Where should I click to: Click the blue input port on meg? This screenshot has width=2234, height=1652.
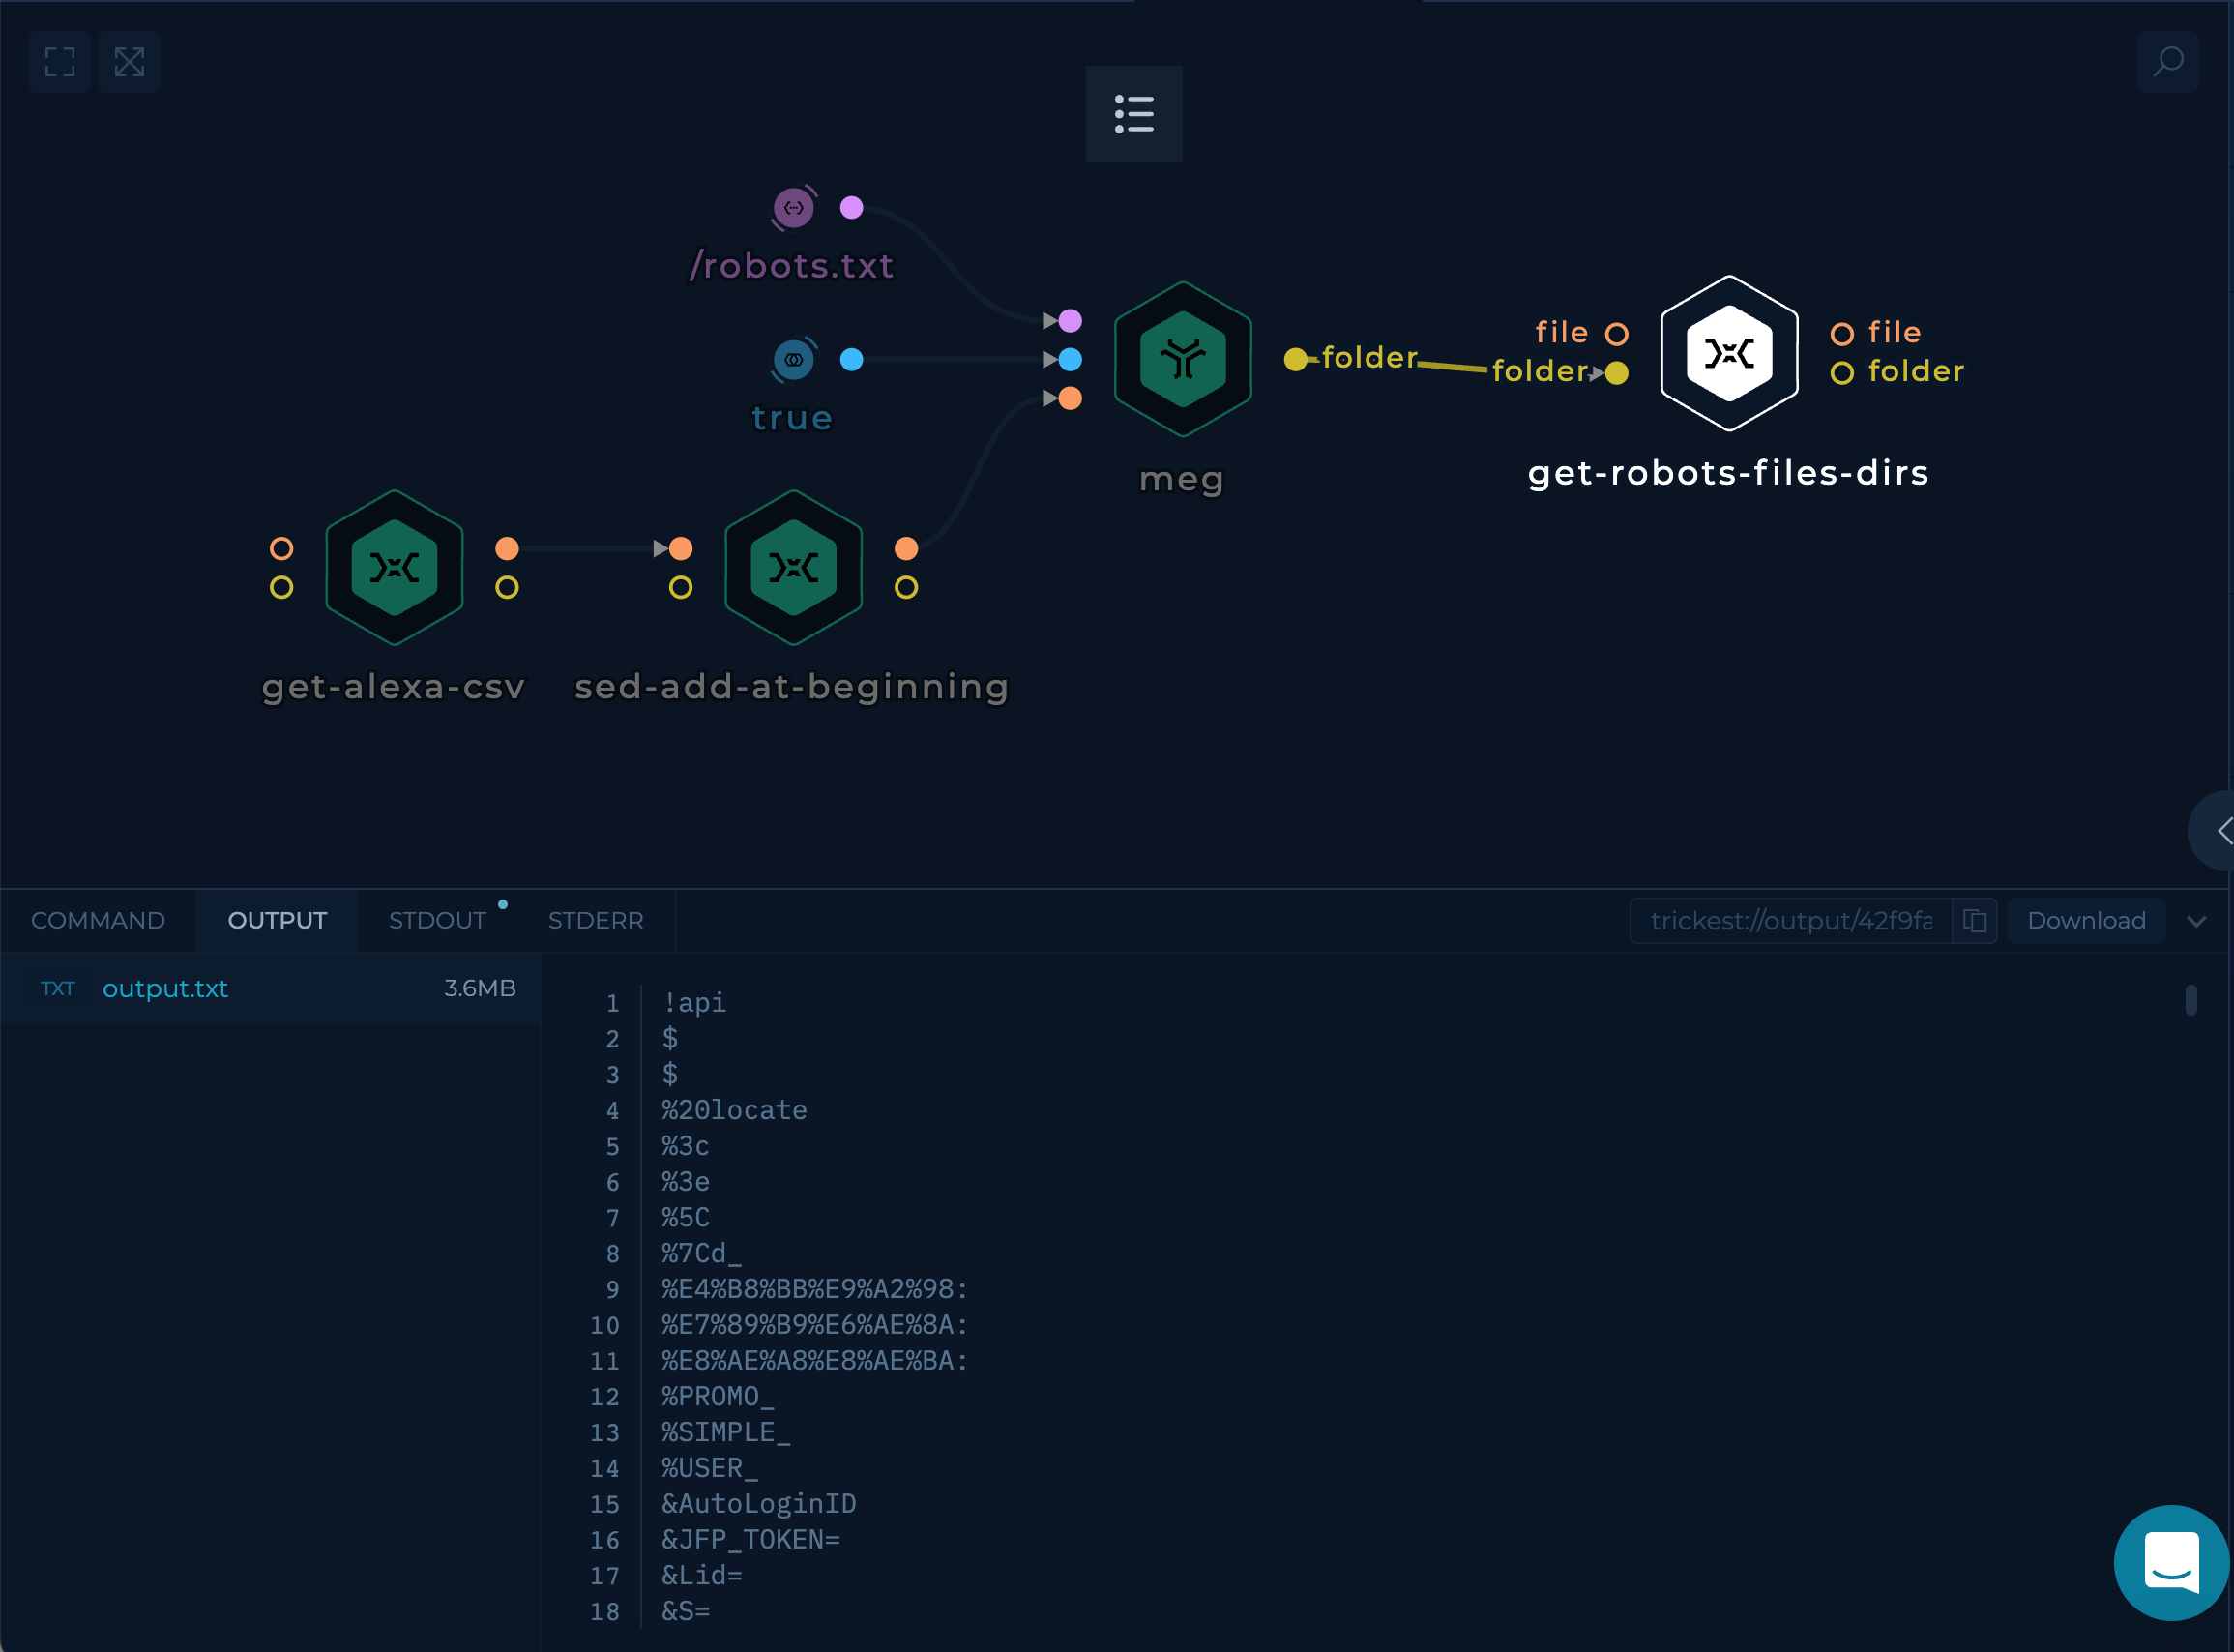[1070, 359]
